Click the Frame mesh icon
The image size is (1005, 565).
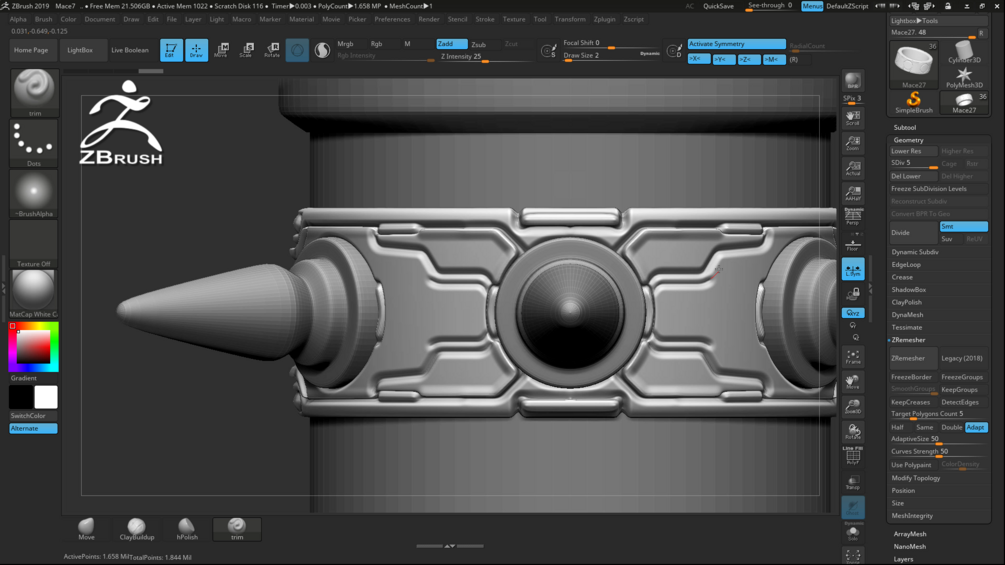pyautogui.click(x=852, y=357)
